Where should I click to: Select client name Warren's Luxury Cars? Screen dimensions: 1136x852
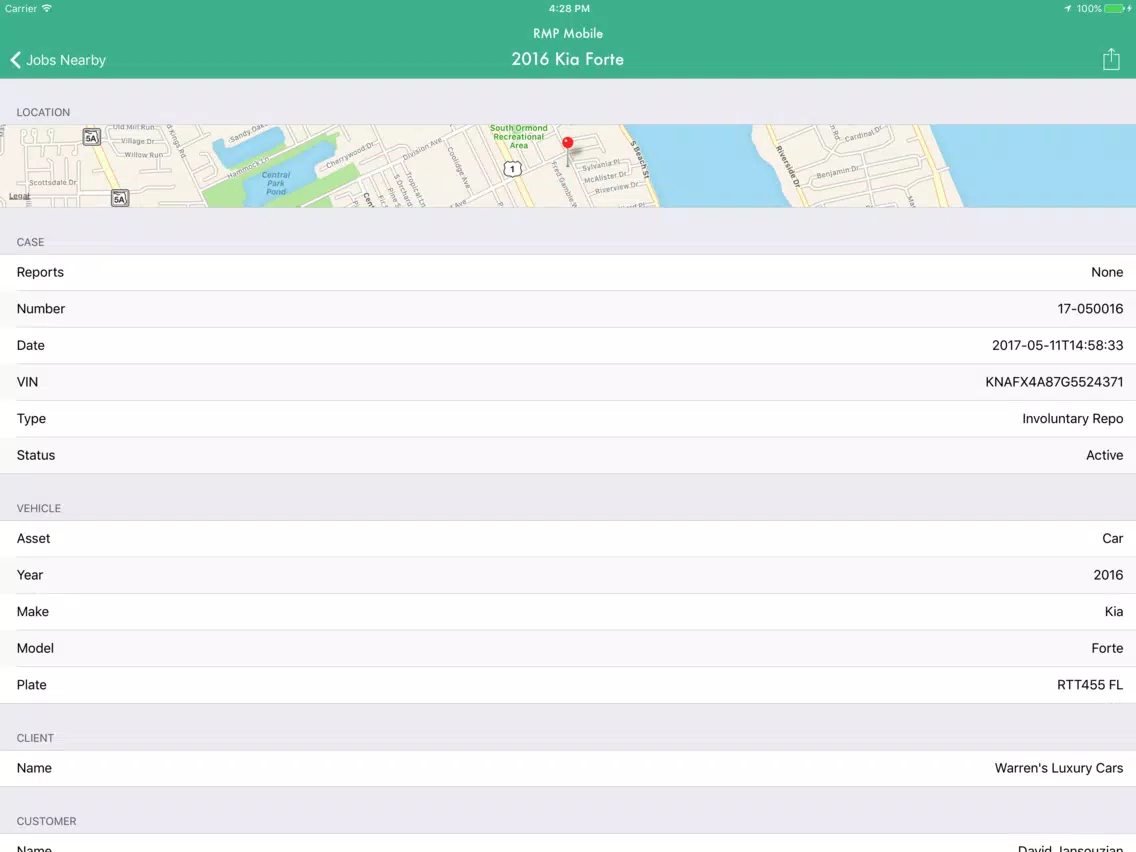(568, 768)
